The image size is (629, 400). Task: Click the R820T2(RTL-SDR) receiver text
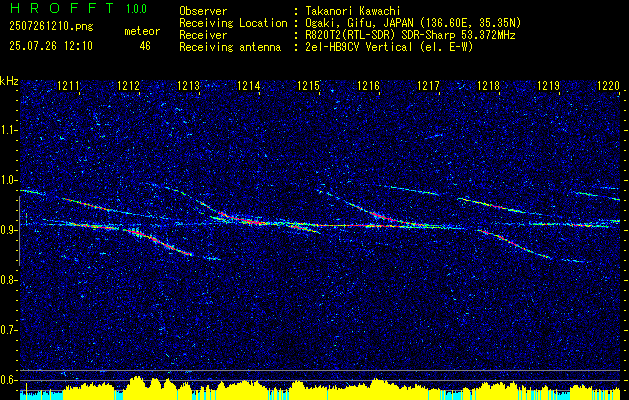[409, 35]
